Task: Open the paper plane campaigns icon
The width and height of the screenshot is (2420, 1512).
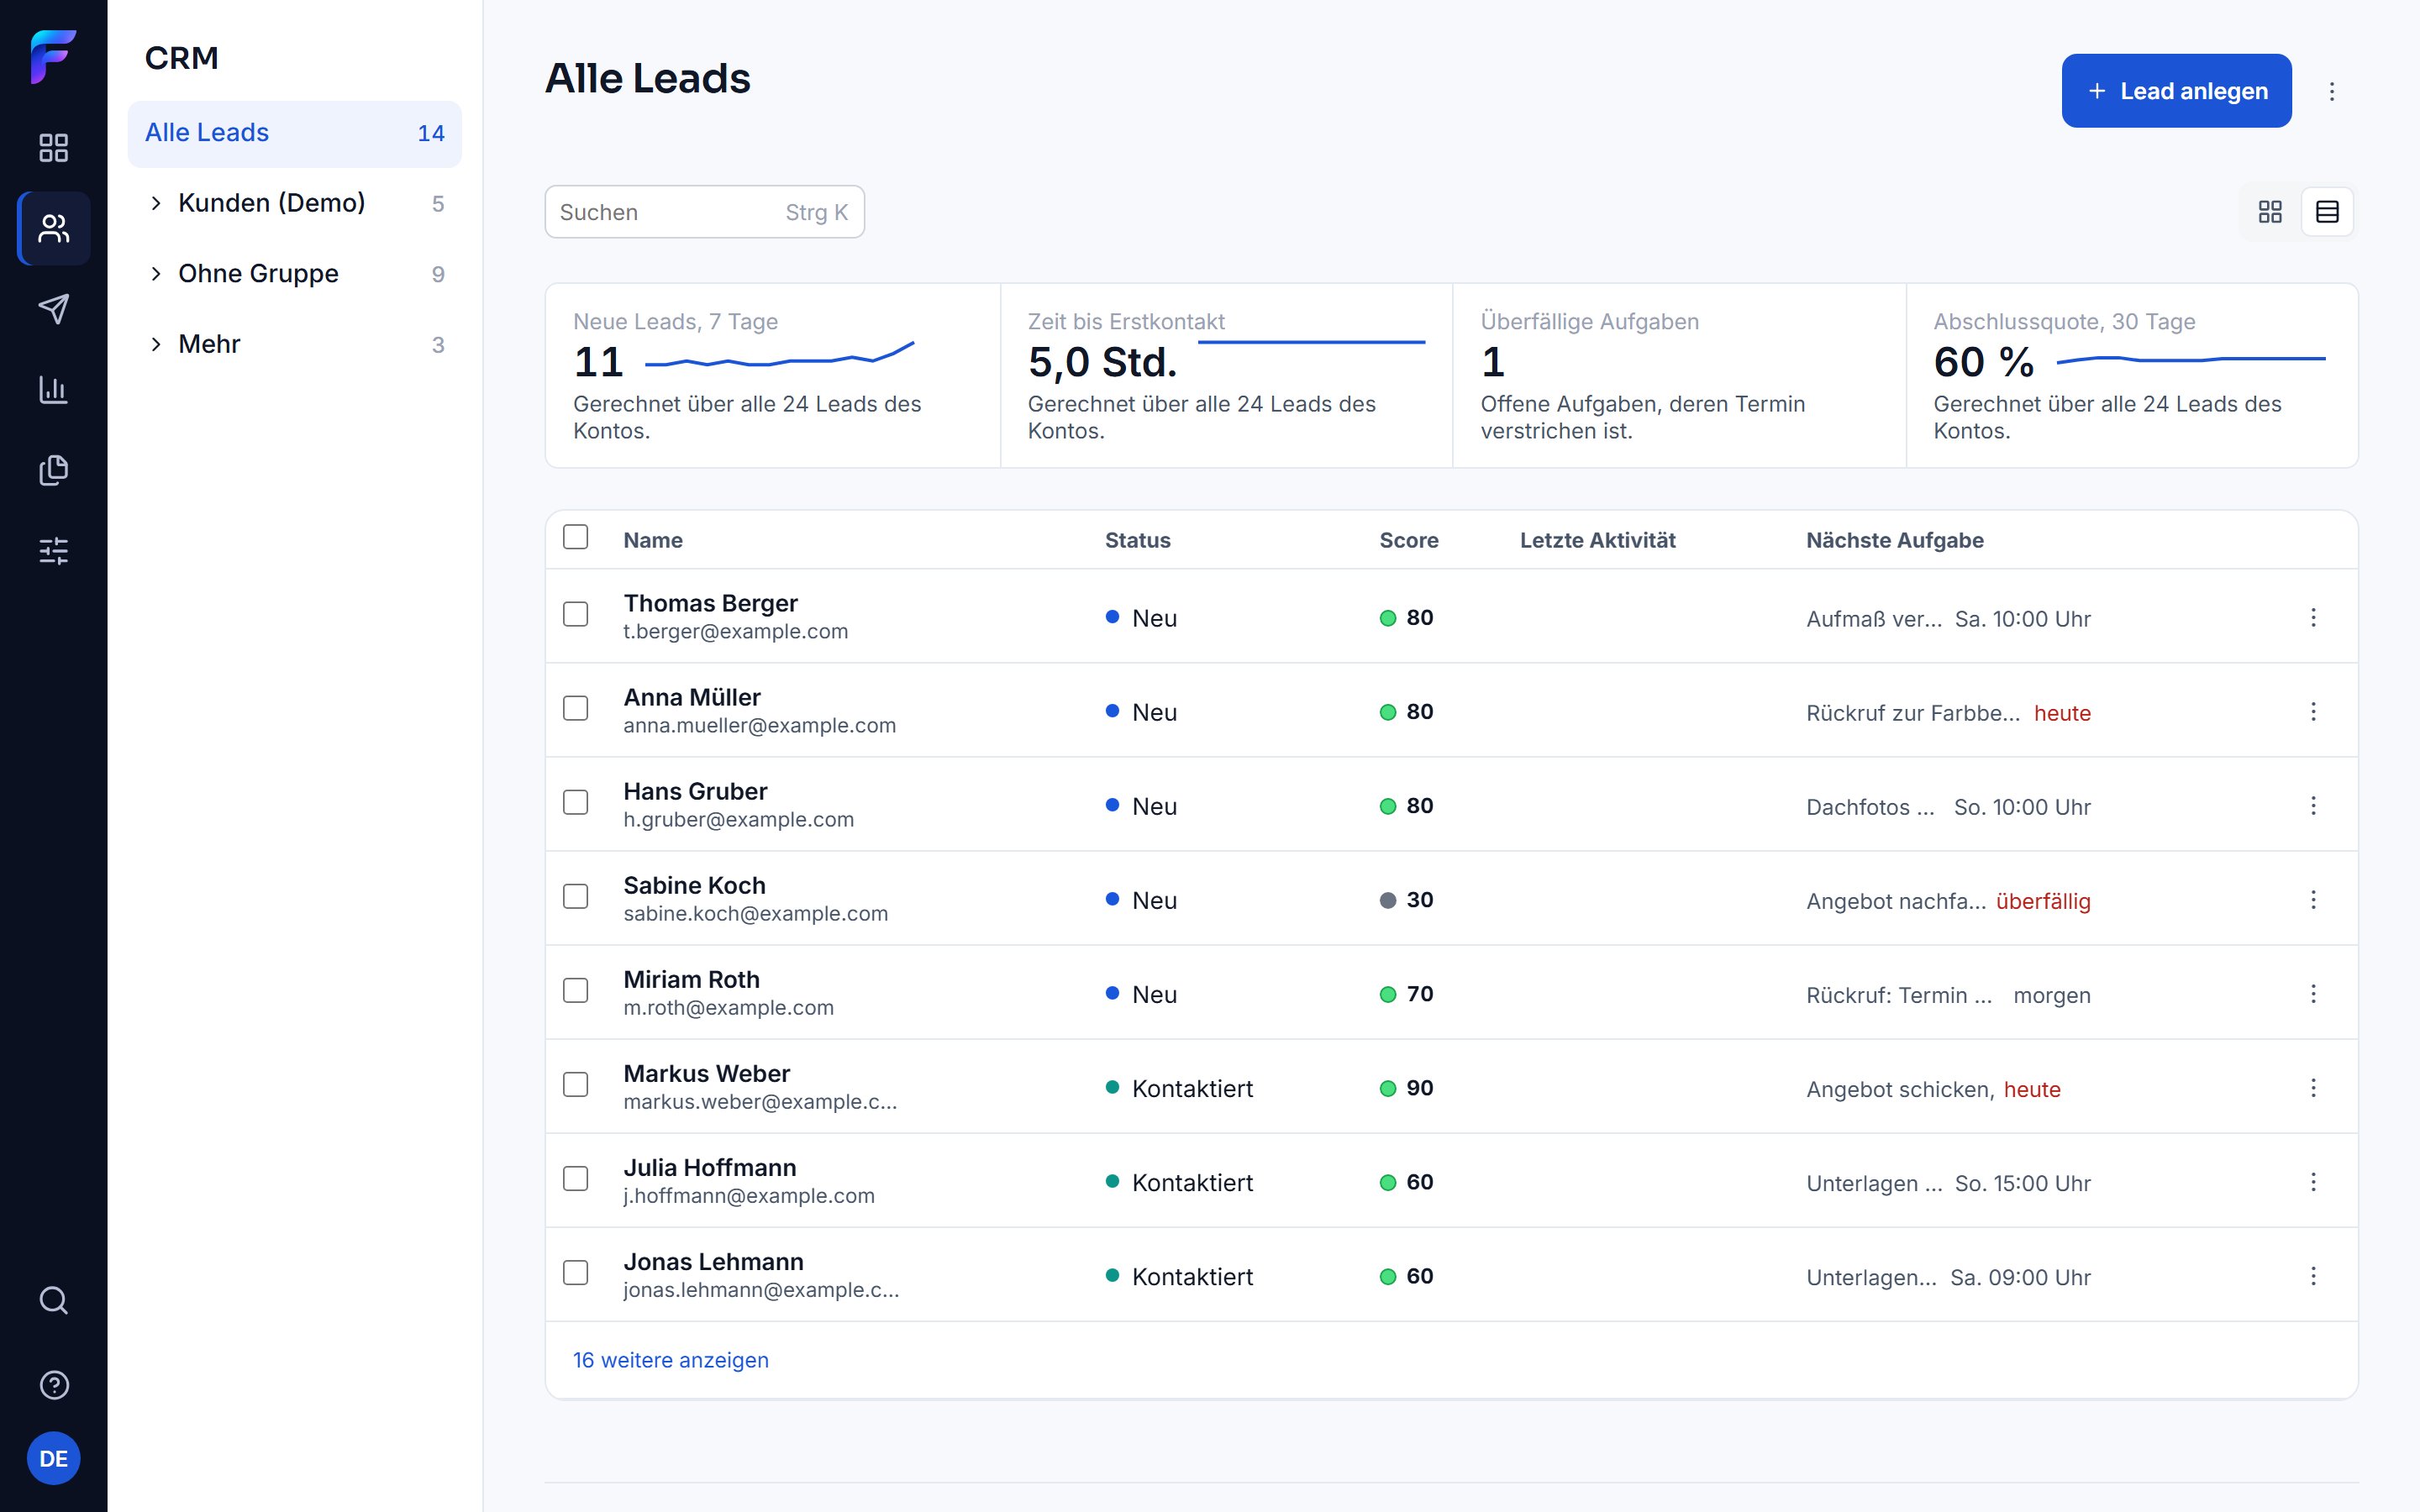Action: pyautogui.click(x=53, y=309)
